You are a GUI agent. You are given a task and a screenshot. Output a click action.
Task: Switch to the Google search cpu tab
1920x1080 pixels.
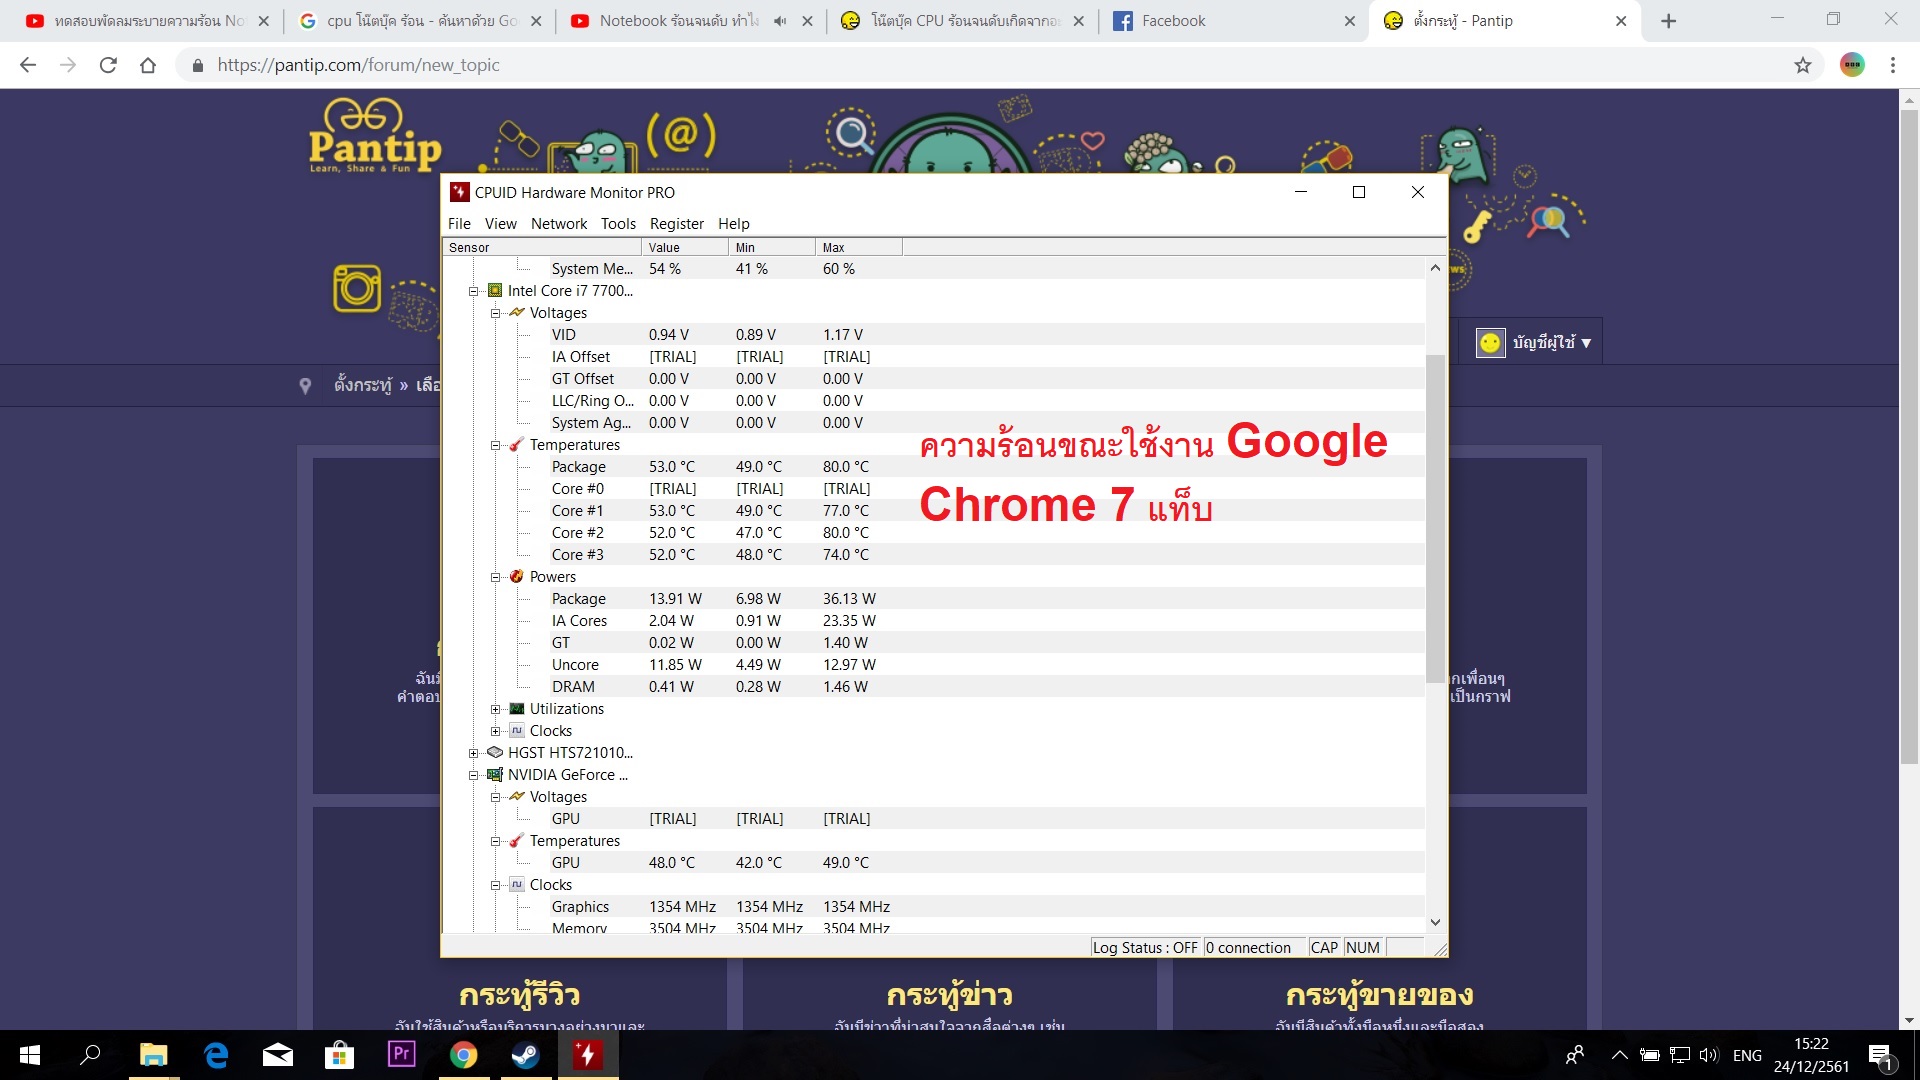tap(420, 21)
